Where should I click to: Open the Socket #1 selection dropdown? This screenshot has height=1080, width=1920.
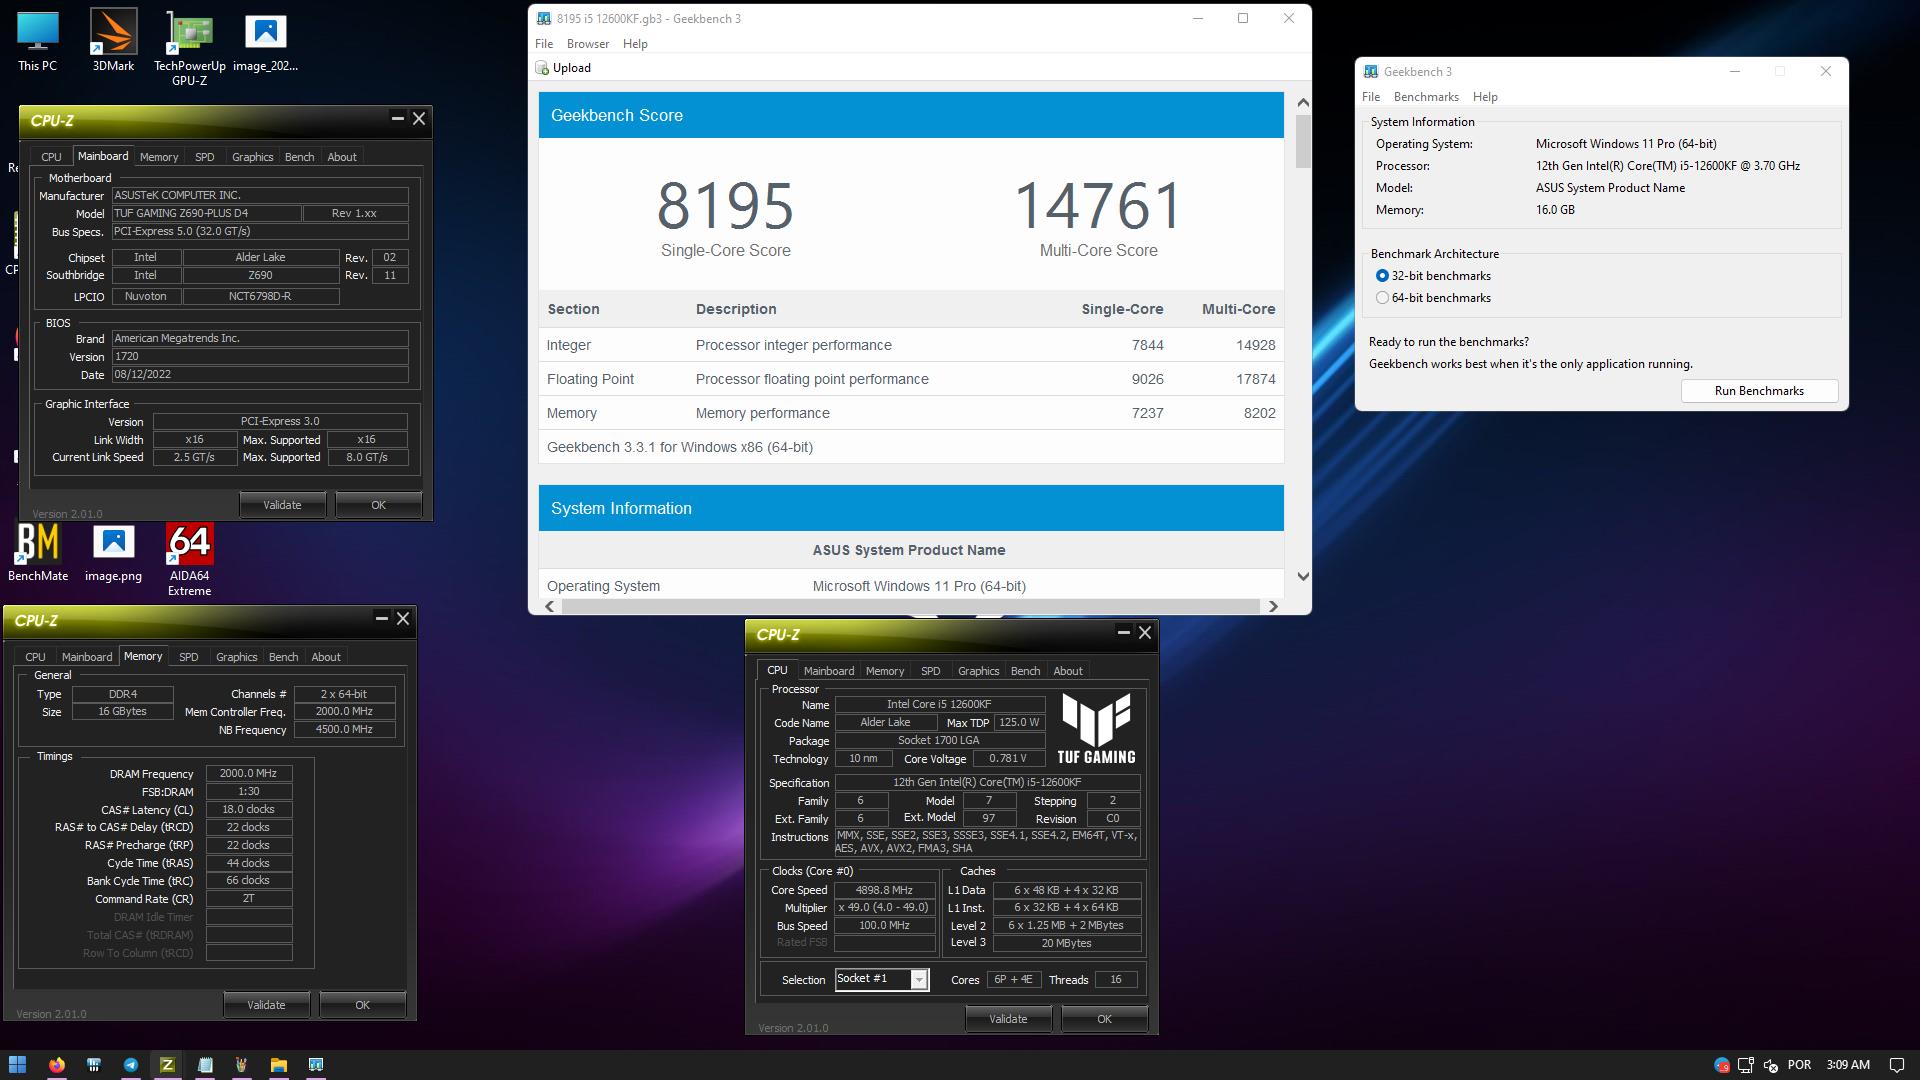919,980
